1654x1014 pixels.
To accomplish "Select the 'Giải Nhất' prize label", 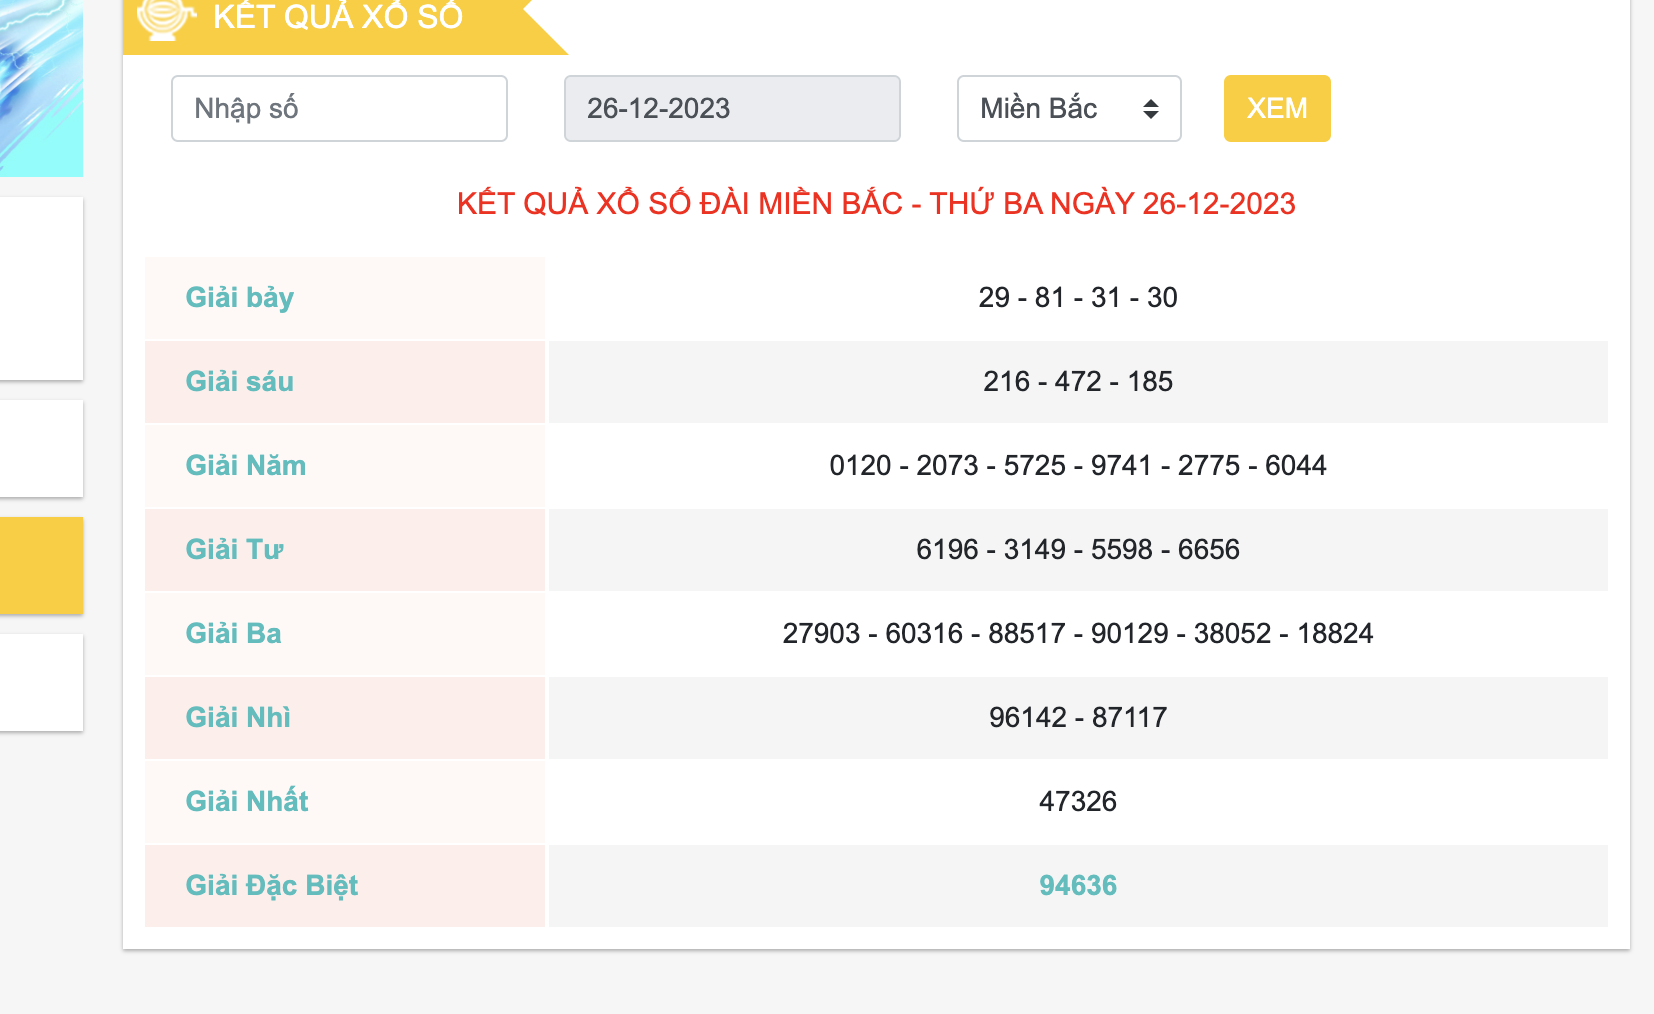I will coord(247,802).
